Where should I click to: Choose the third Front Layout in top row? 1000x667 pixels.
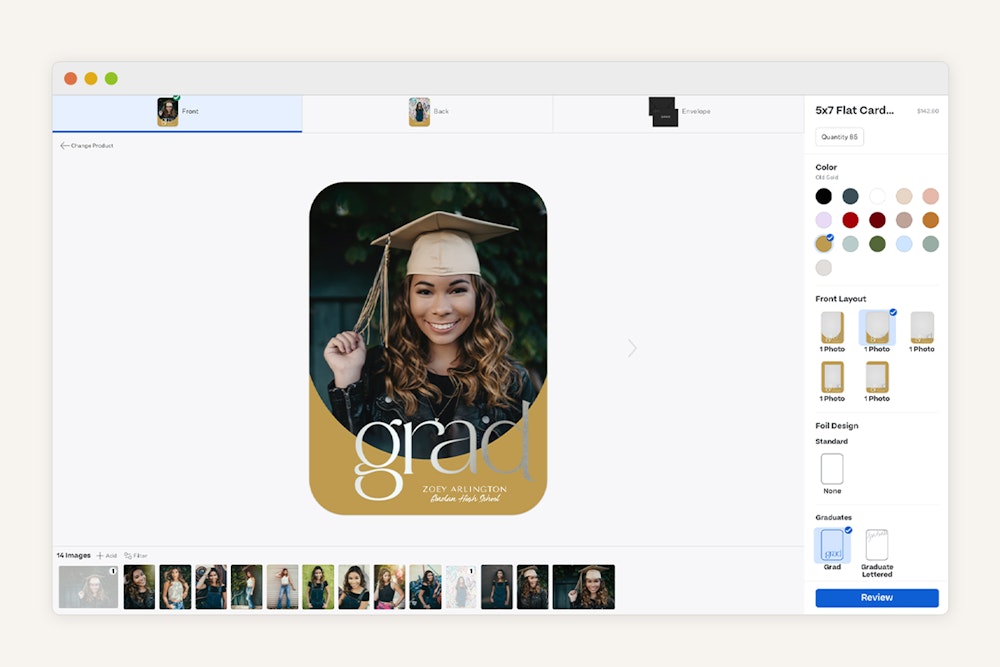click(x=922, y=327)
